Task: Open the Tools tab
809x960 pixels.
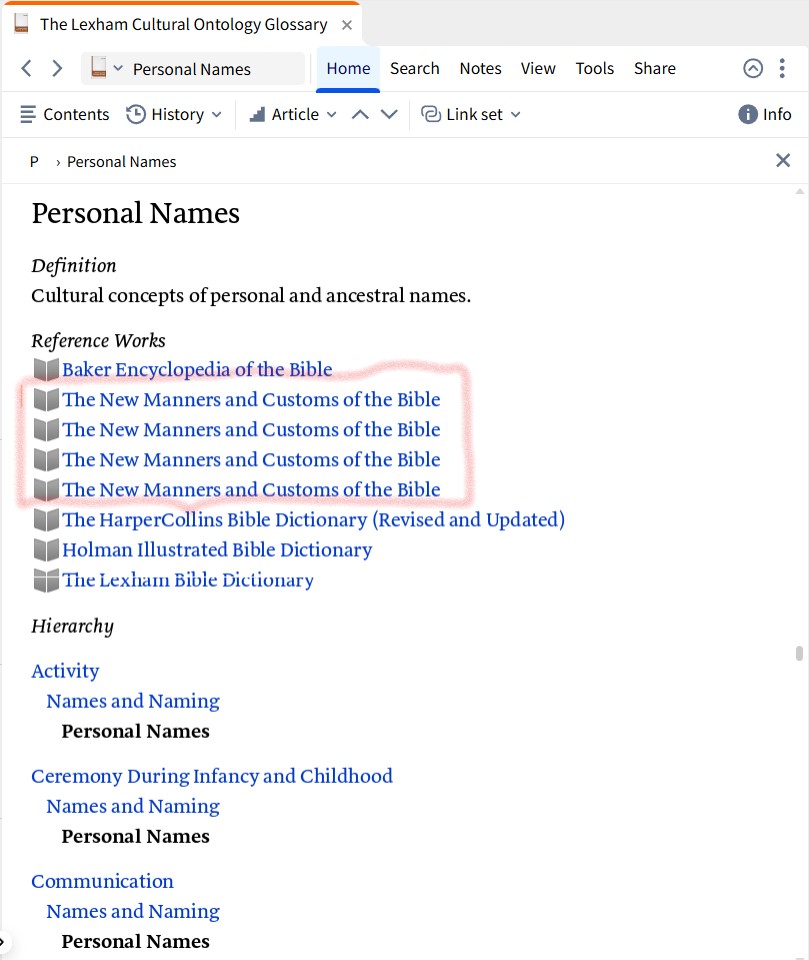Action: (594, 69)
